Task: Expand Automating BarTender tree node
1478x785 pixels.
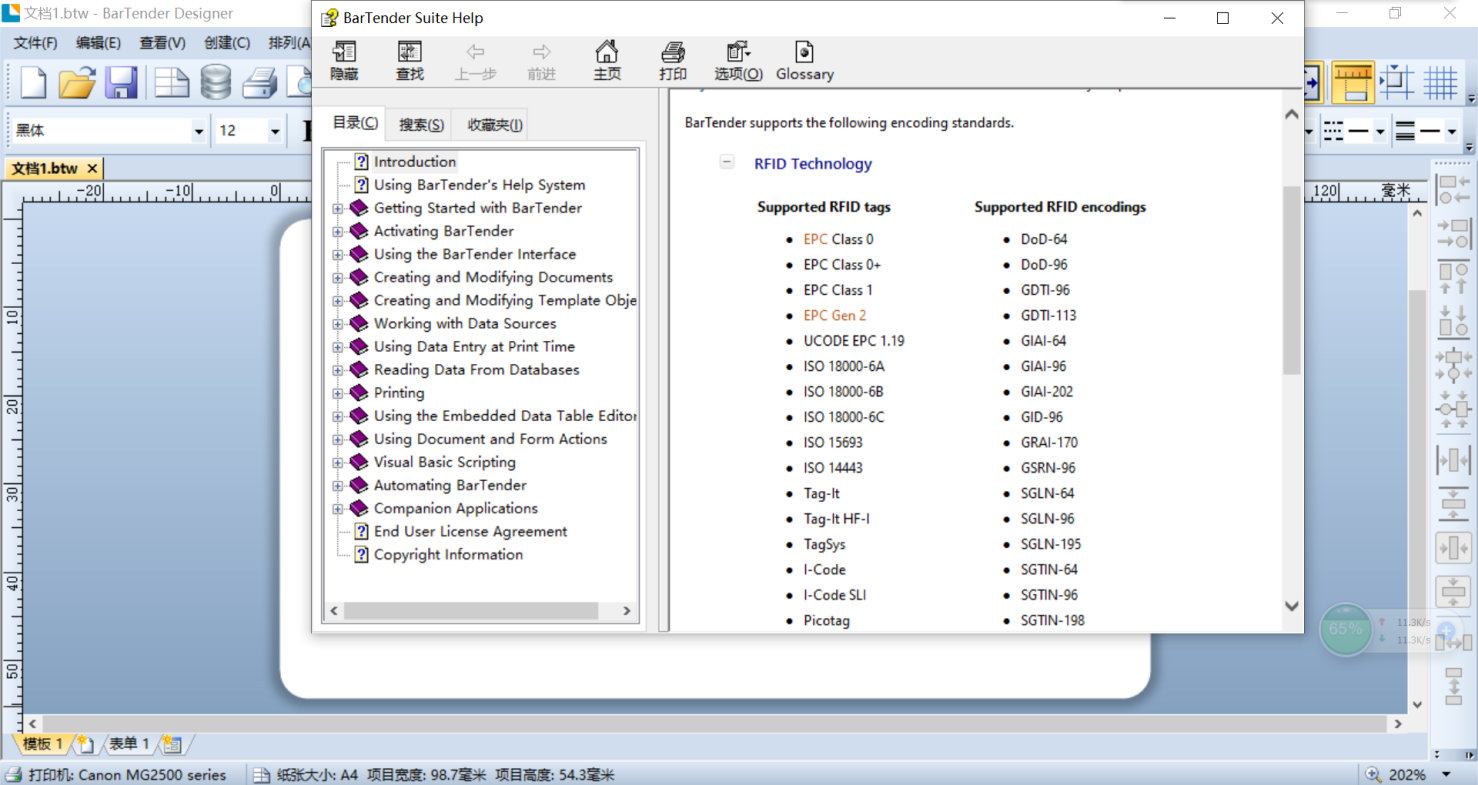Action: (338, 486)
